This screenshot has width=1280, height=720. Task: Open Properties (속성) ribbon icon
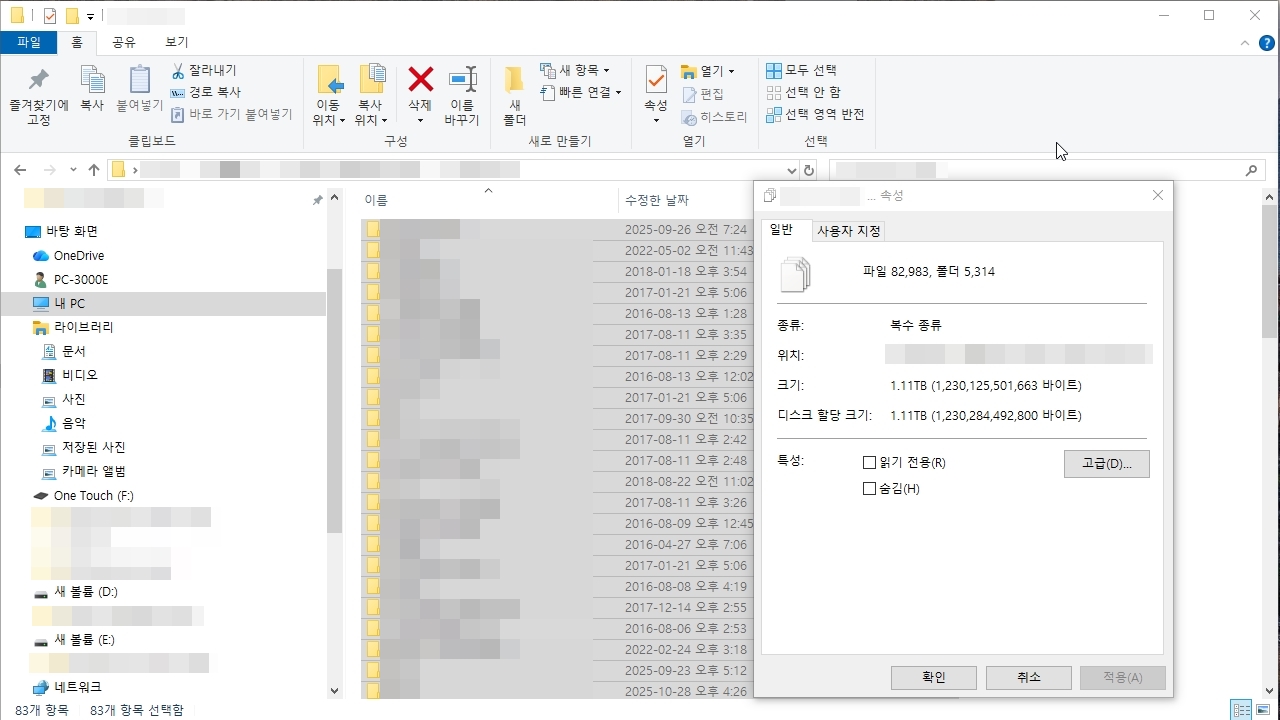pos(656,80)
